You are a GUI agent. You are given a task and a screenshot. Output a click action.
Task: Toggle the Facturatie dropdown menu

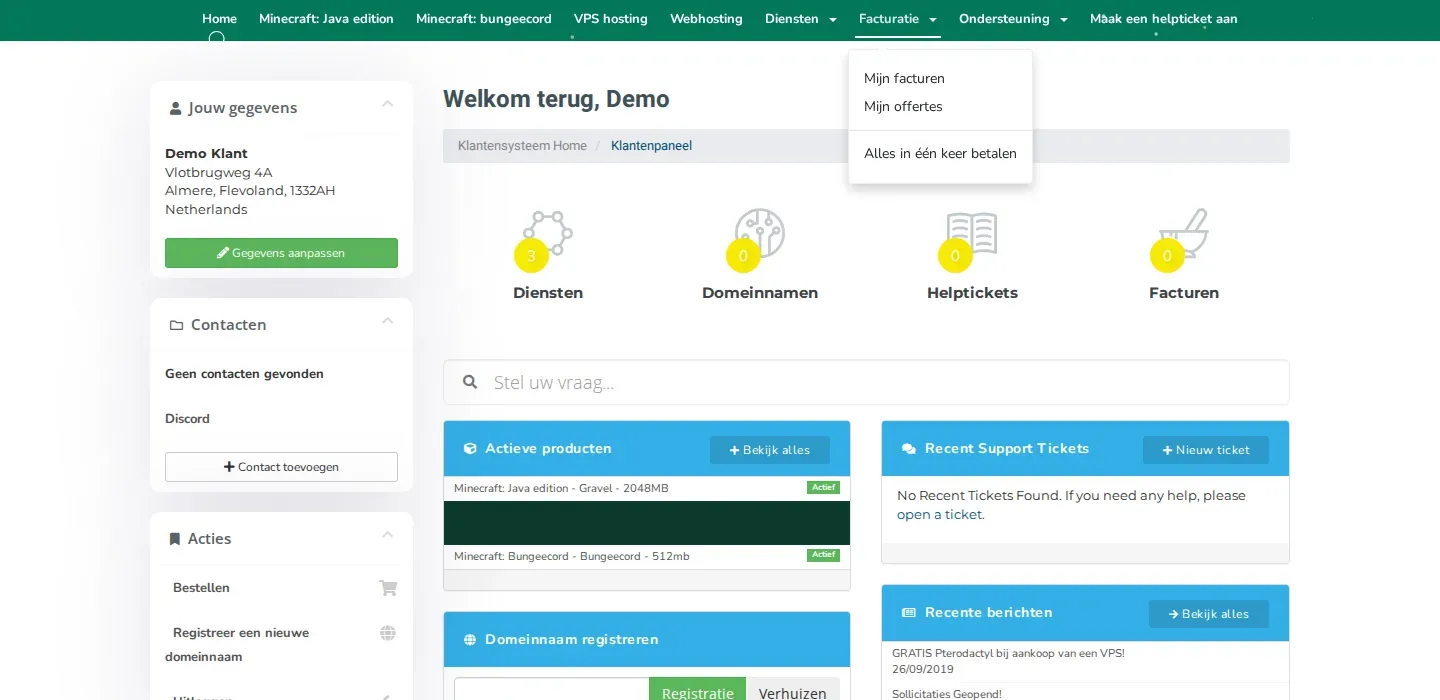click(x=898, y=19)
